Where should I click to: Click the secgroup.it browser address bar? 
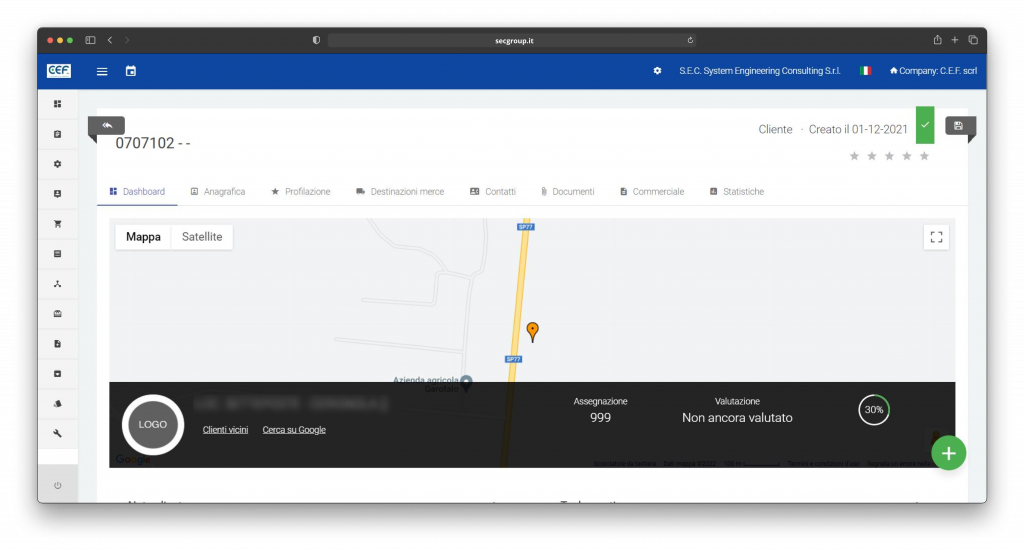pyautogui.click(x=512, y=40)
